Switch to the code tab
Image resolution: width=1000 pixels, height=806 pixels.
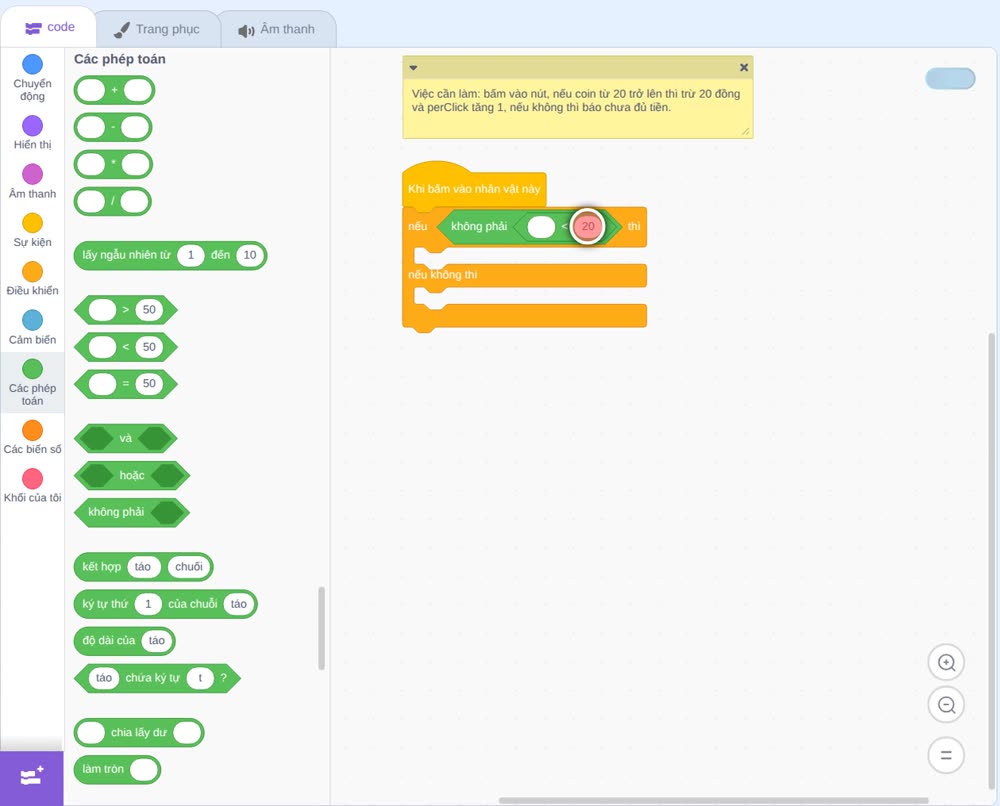(x=49, y=27)
